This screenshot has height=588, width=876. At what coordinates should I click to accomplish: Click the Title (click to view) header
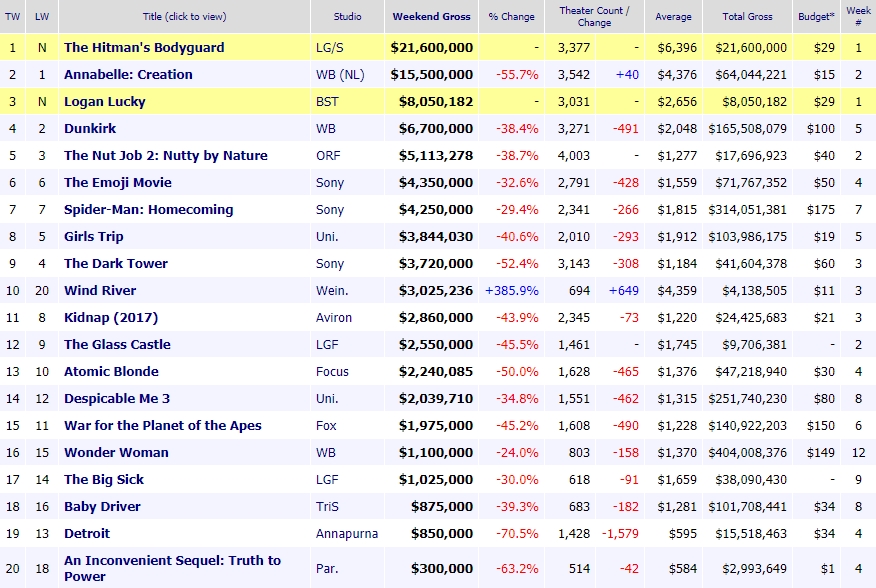[184, 16]
